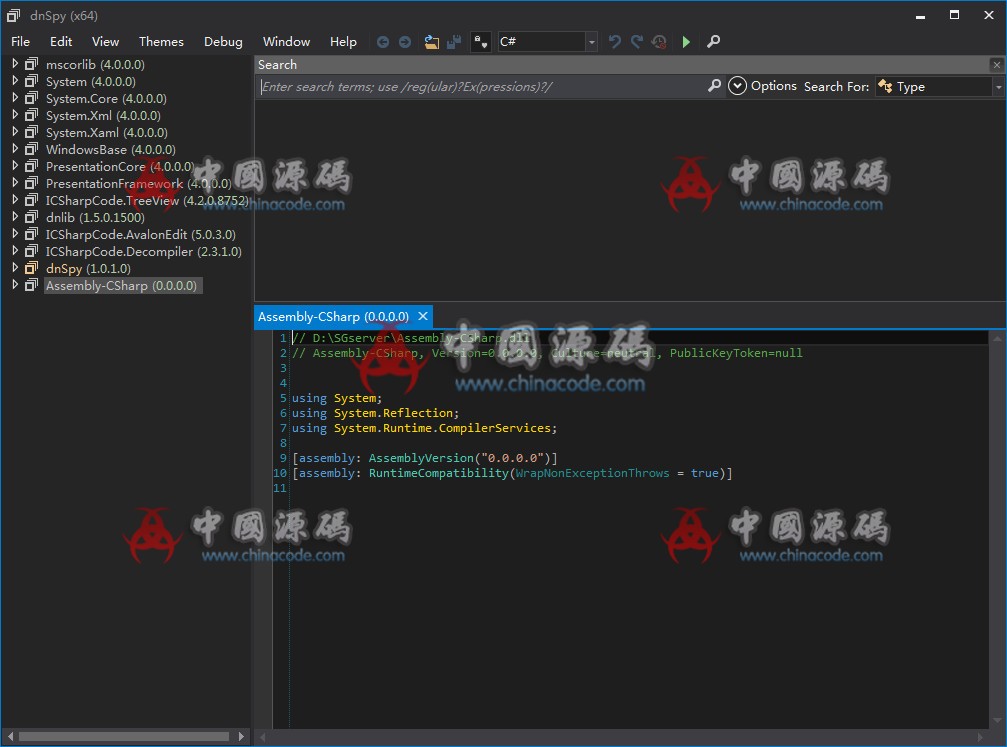
Task: Expand the System.Xaml node
Action: 15,132
